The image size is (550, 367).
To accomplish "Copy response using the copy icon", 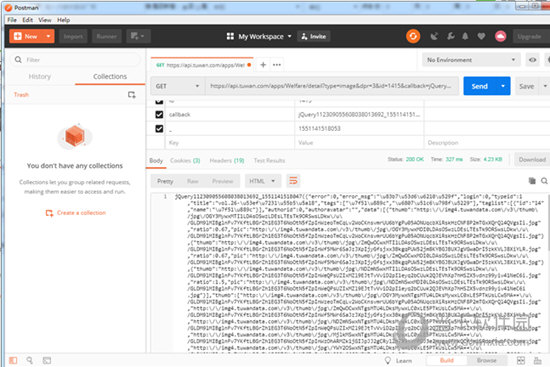I will (532, 181).
